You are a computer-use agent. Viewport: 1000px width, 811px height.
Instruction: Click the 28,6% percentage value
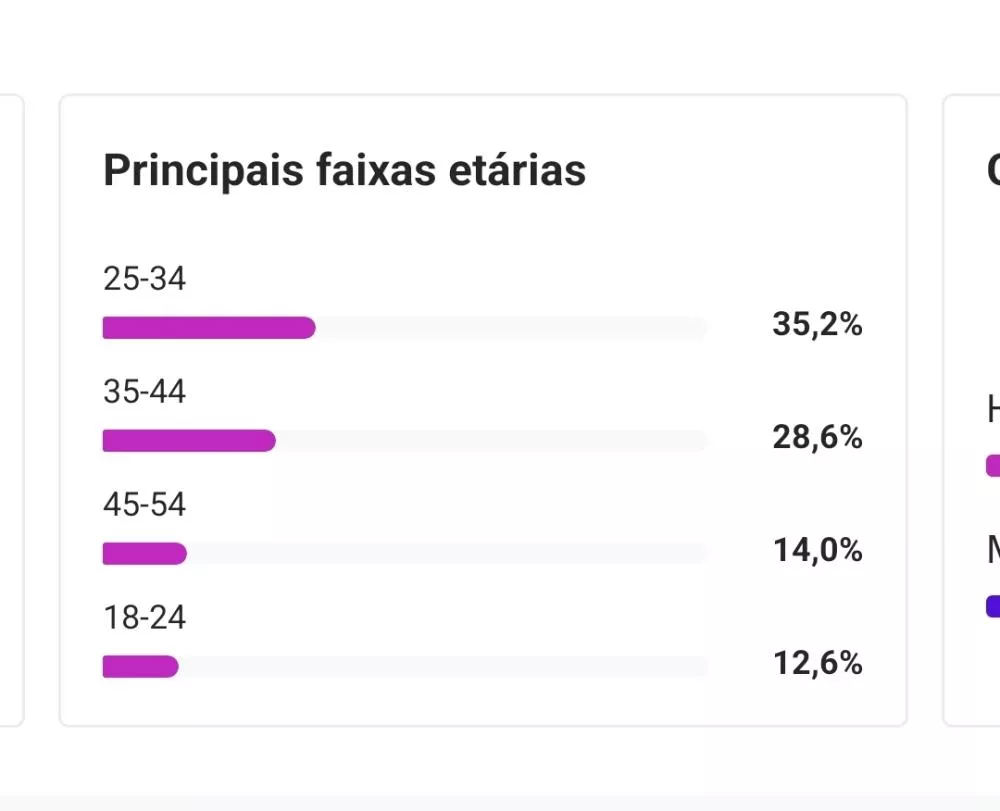click(817, 438)
